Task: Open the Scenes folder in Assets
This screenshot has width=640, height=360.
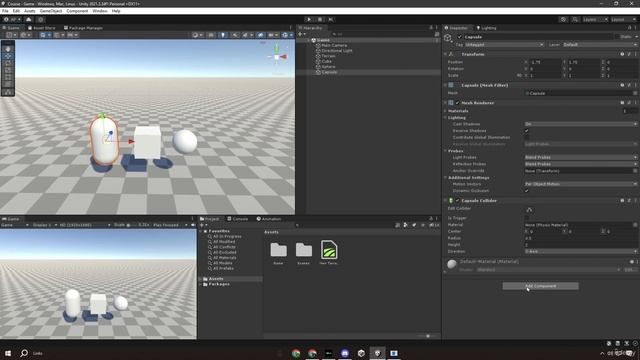Action: pos(304,253)
